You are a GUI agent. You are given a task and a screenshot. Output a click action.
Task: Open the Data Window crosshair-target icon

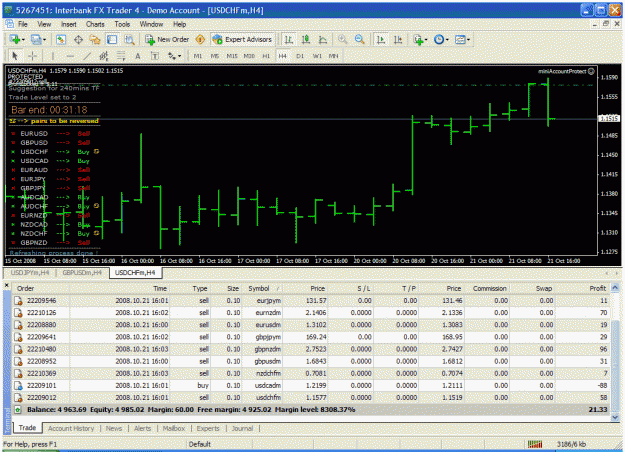tap(78, 39)
